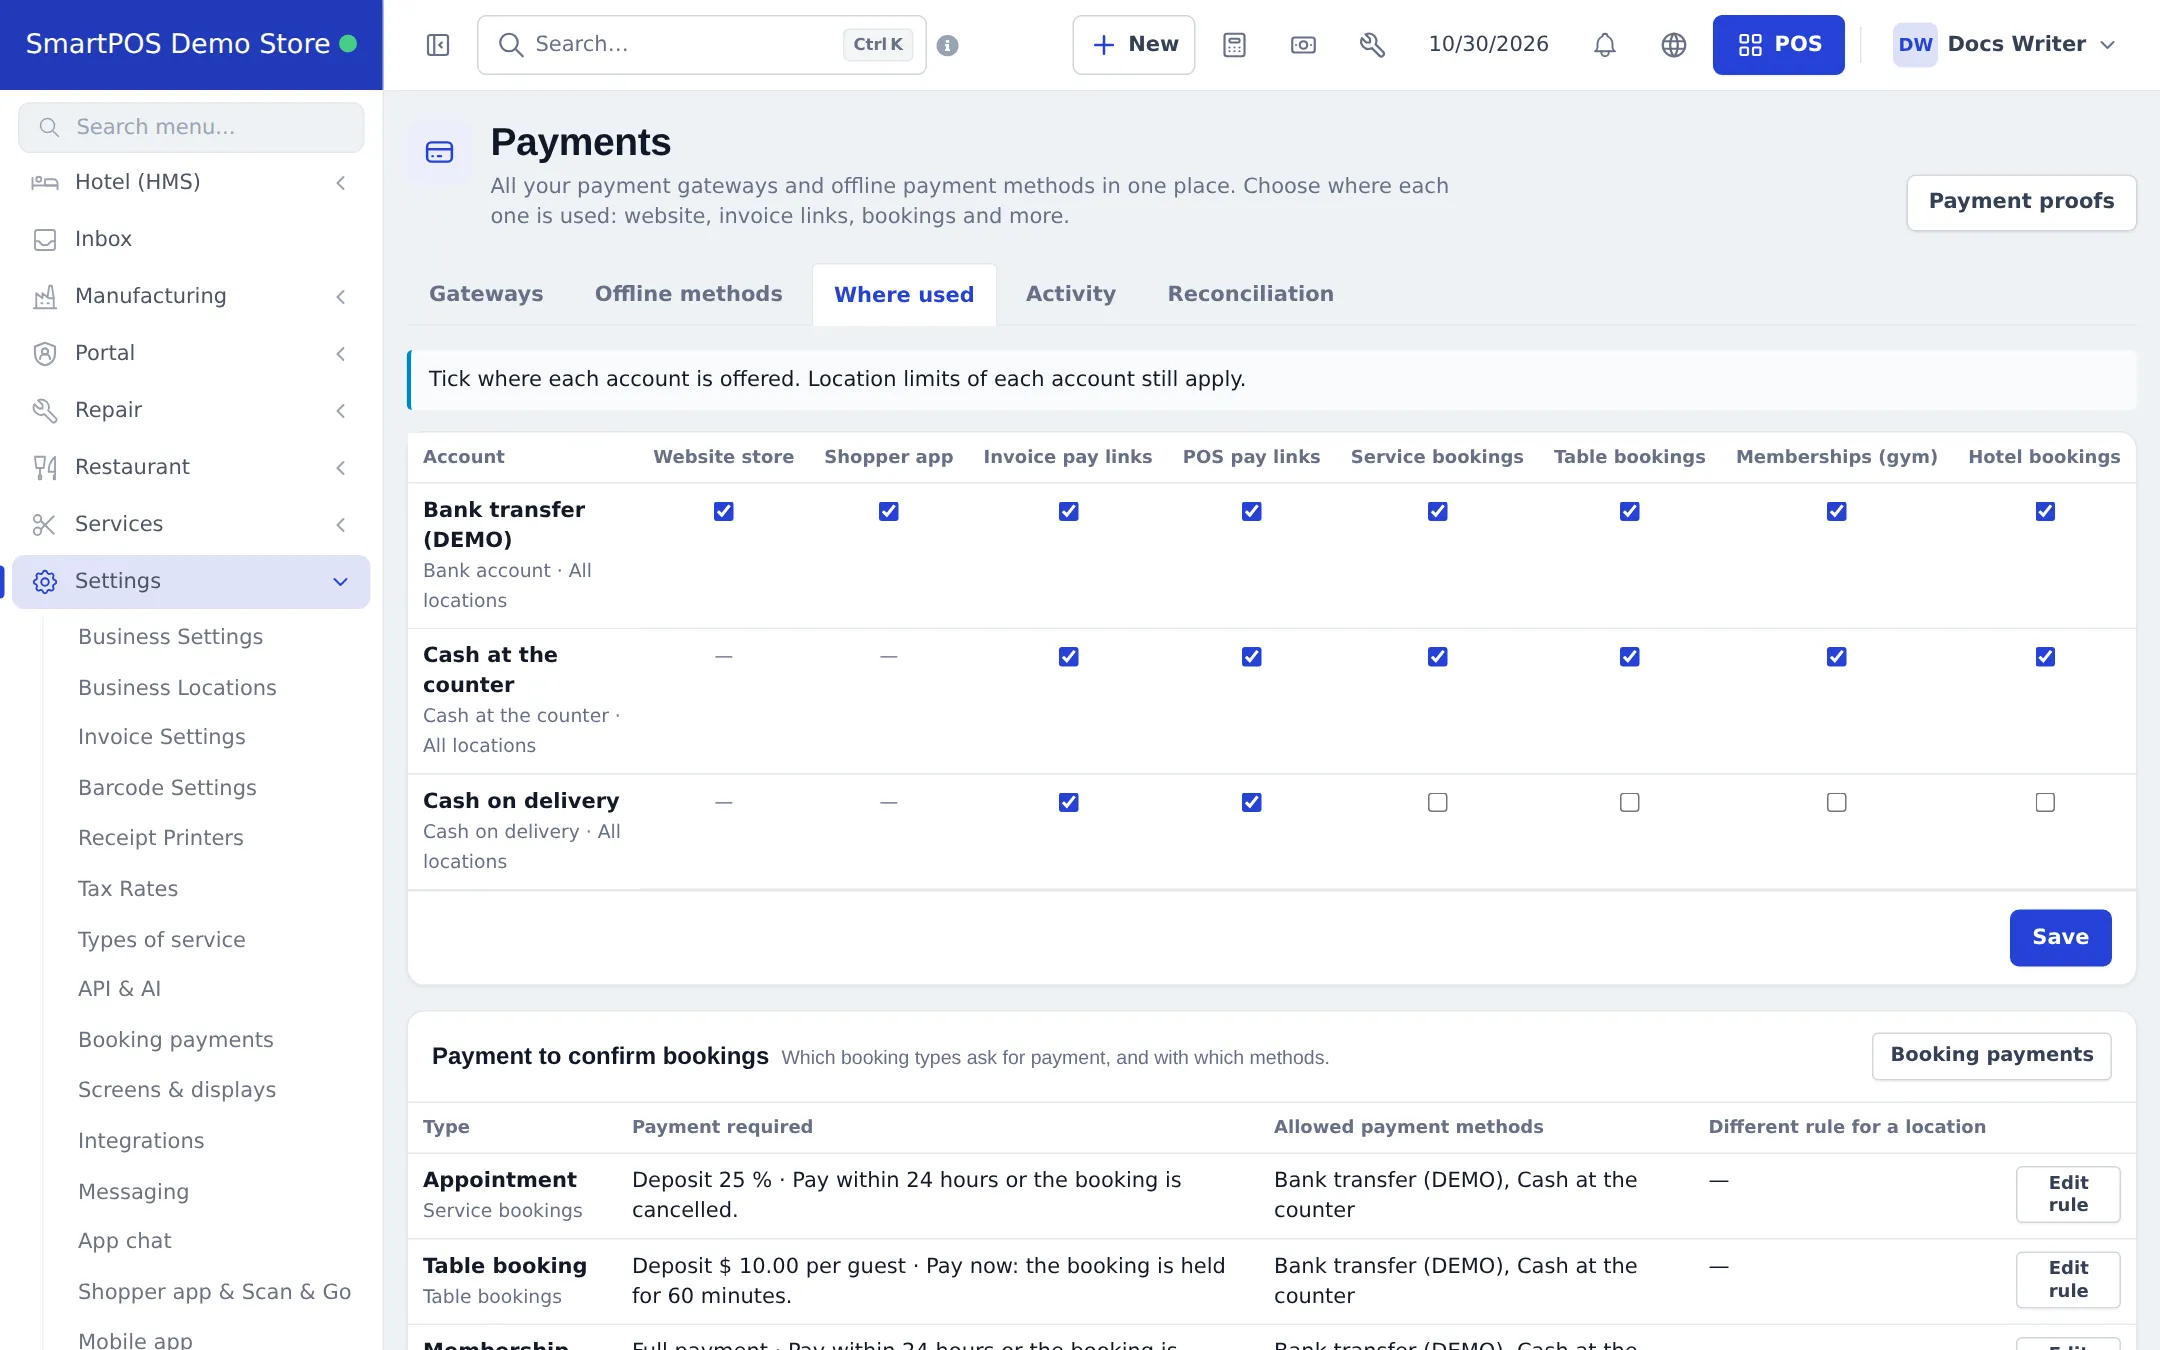The width and height of the screenshot is (2160, 1350).
Task: Check Cash on delivery Hotel bookings
Action: [2045, 802]
